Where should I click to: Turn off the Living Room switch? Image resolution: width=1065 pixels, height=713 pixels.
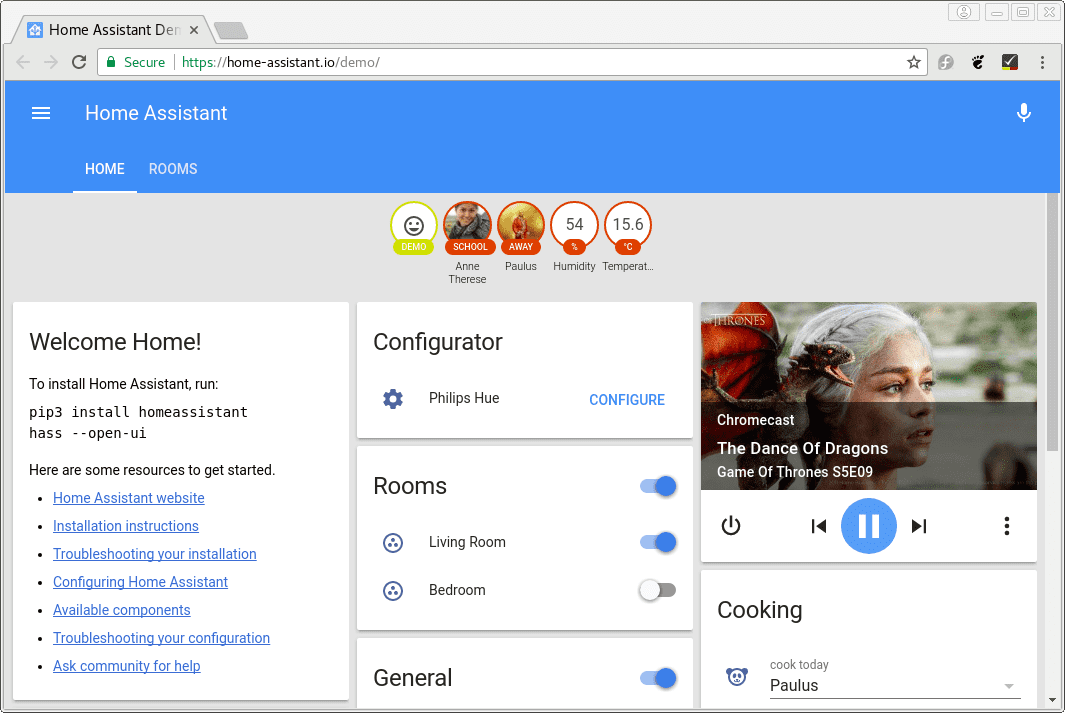point(658,543)
